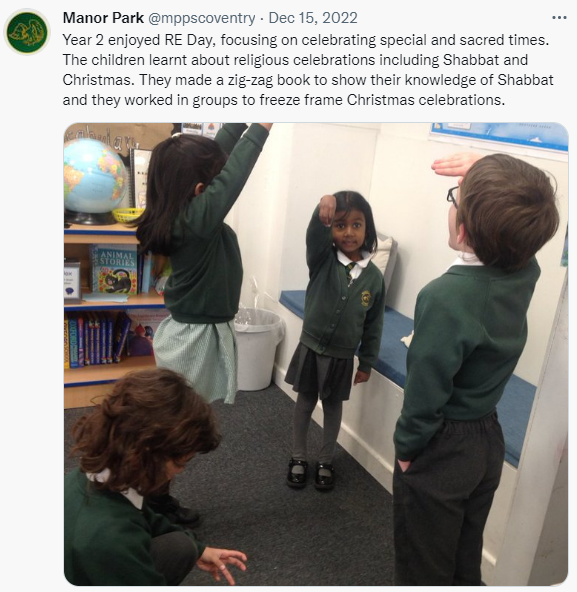Click the girl standing in the photo's center

(x=337, y=338)
